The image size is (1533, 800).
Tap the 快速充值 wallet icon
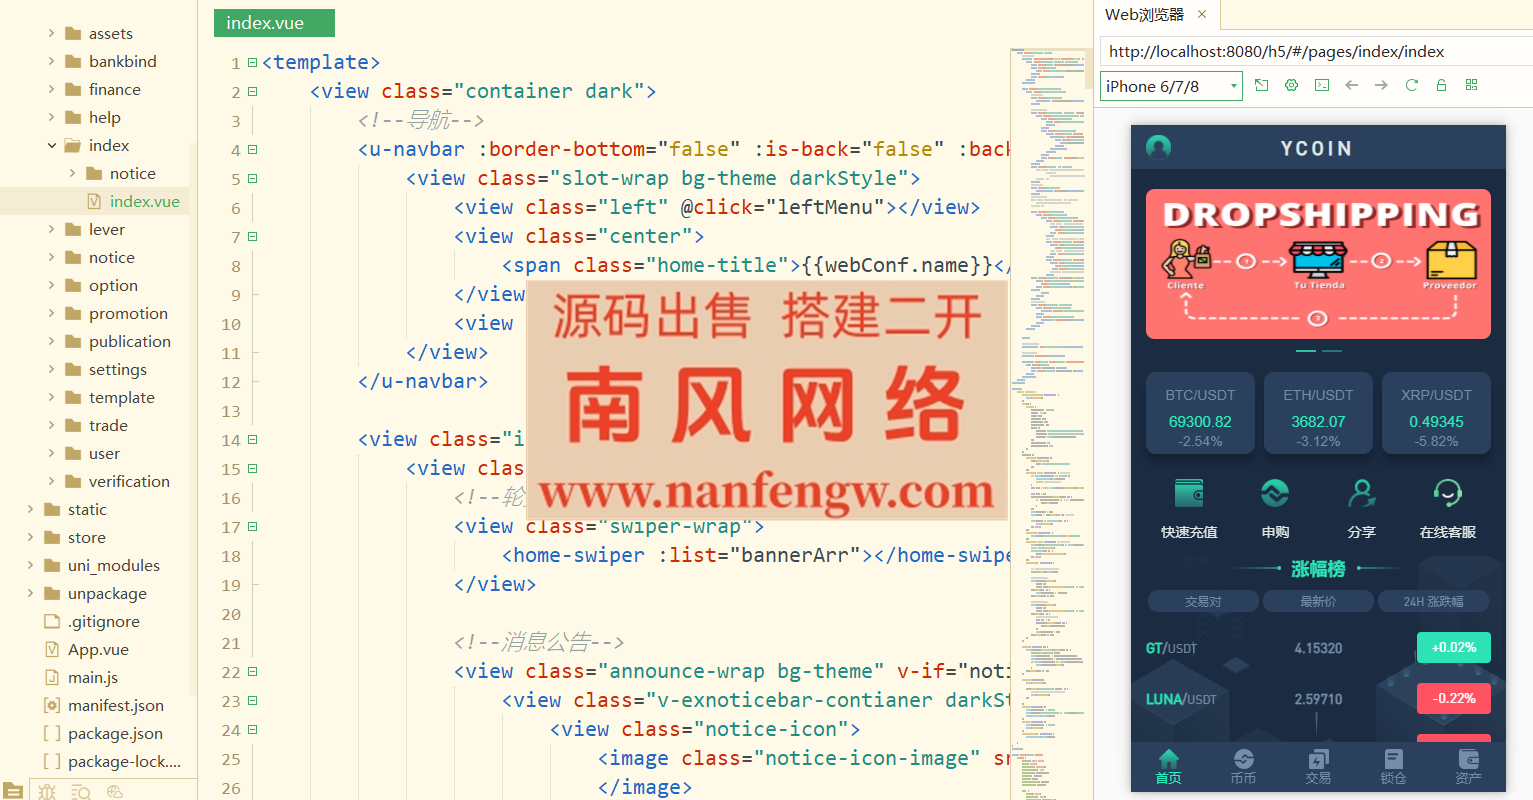coord(1189,493)
